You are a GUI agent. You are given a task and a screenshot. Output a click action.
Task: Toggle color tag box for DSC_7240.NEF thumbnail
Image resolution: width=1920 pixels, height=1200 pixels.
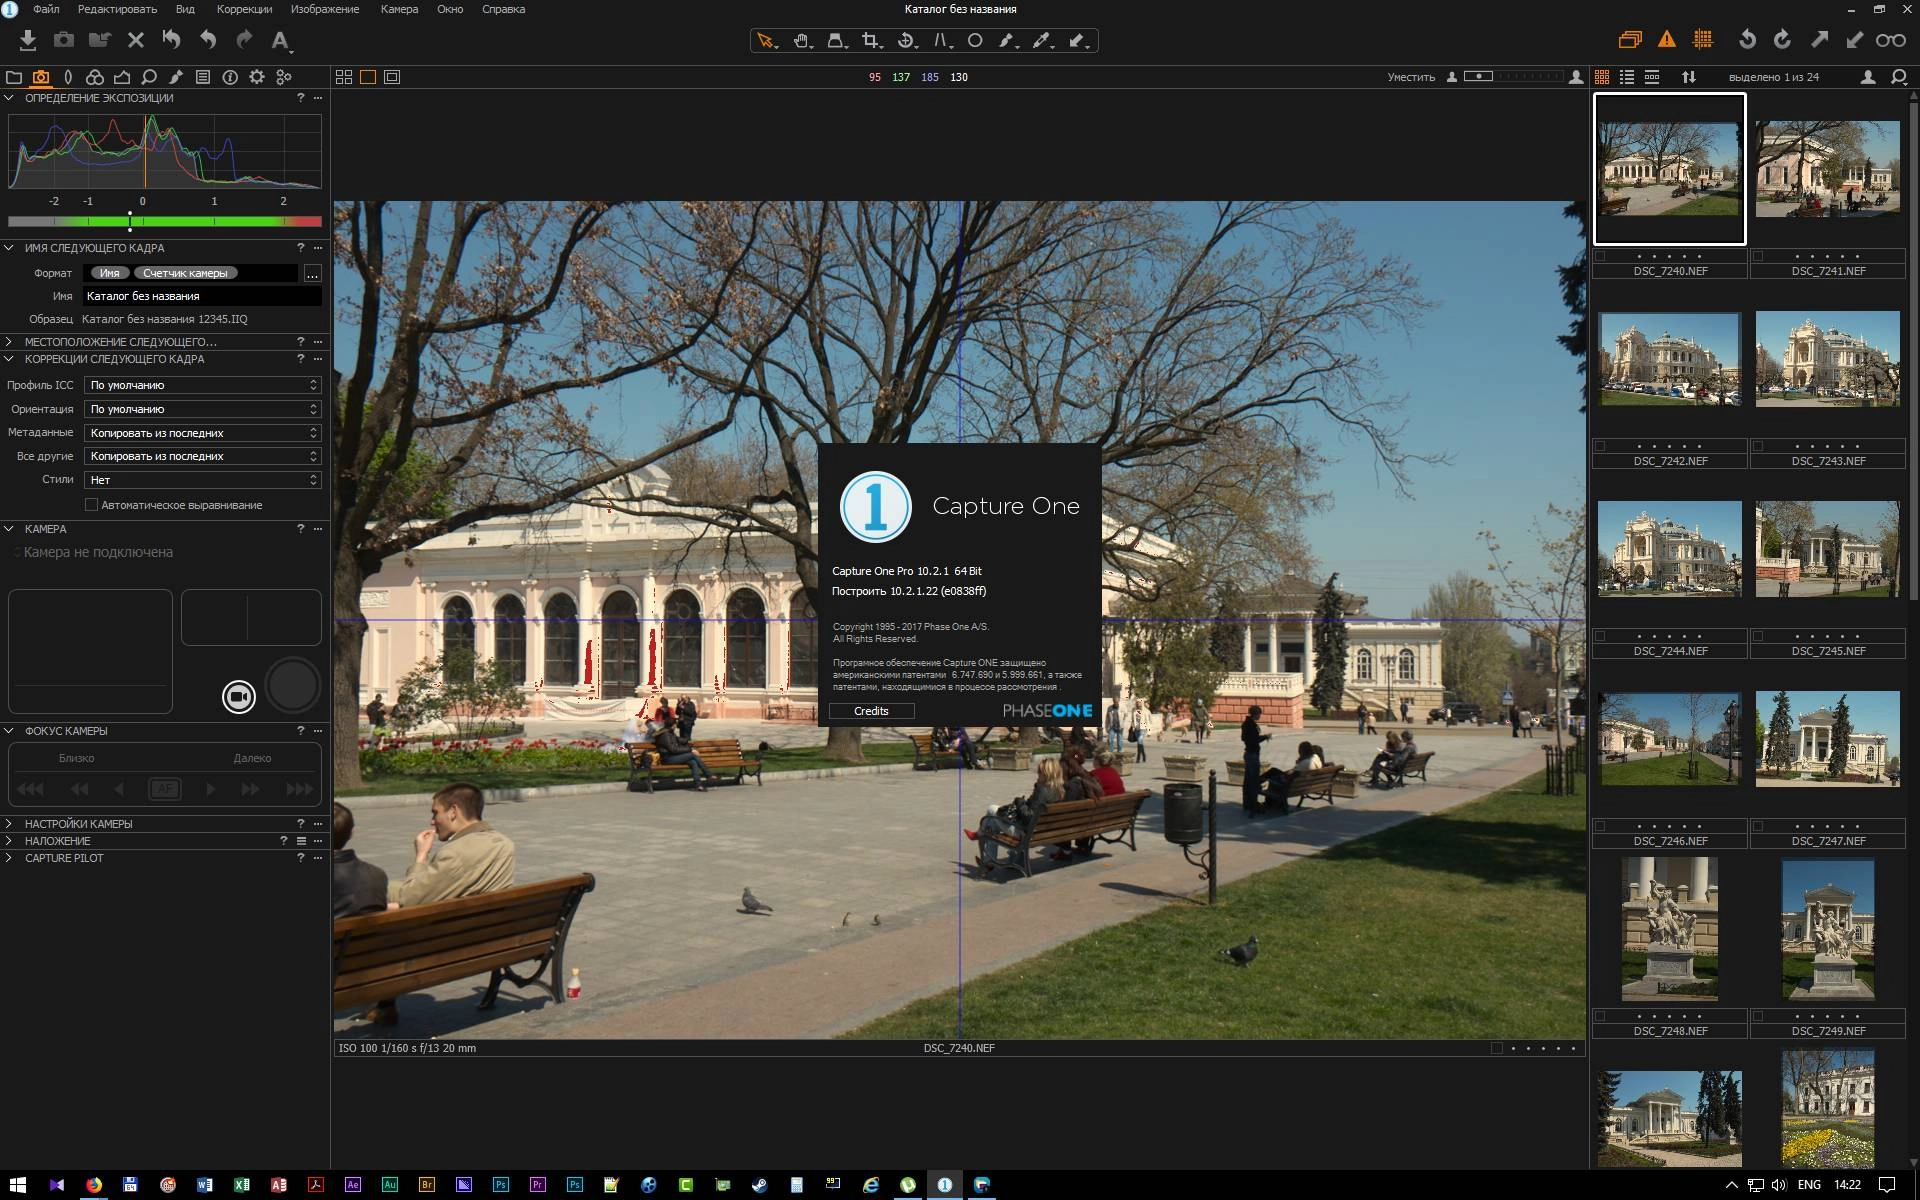point(1601,256)
